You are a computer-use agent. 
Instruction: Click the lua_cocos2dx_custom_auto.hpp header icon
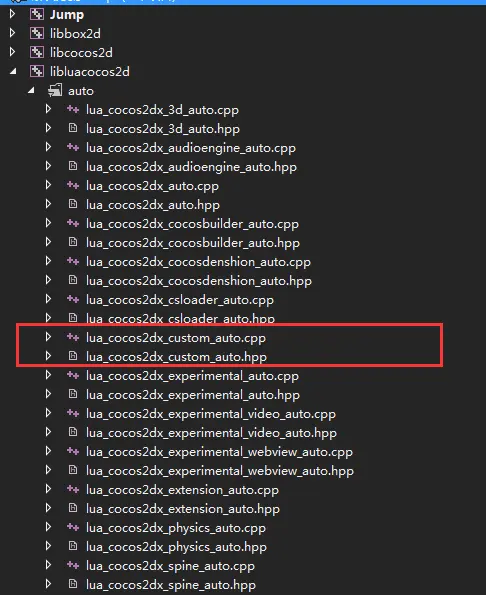tap(73, 356)
